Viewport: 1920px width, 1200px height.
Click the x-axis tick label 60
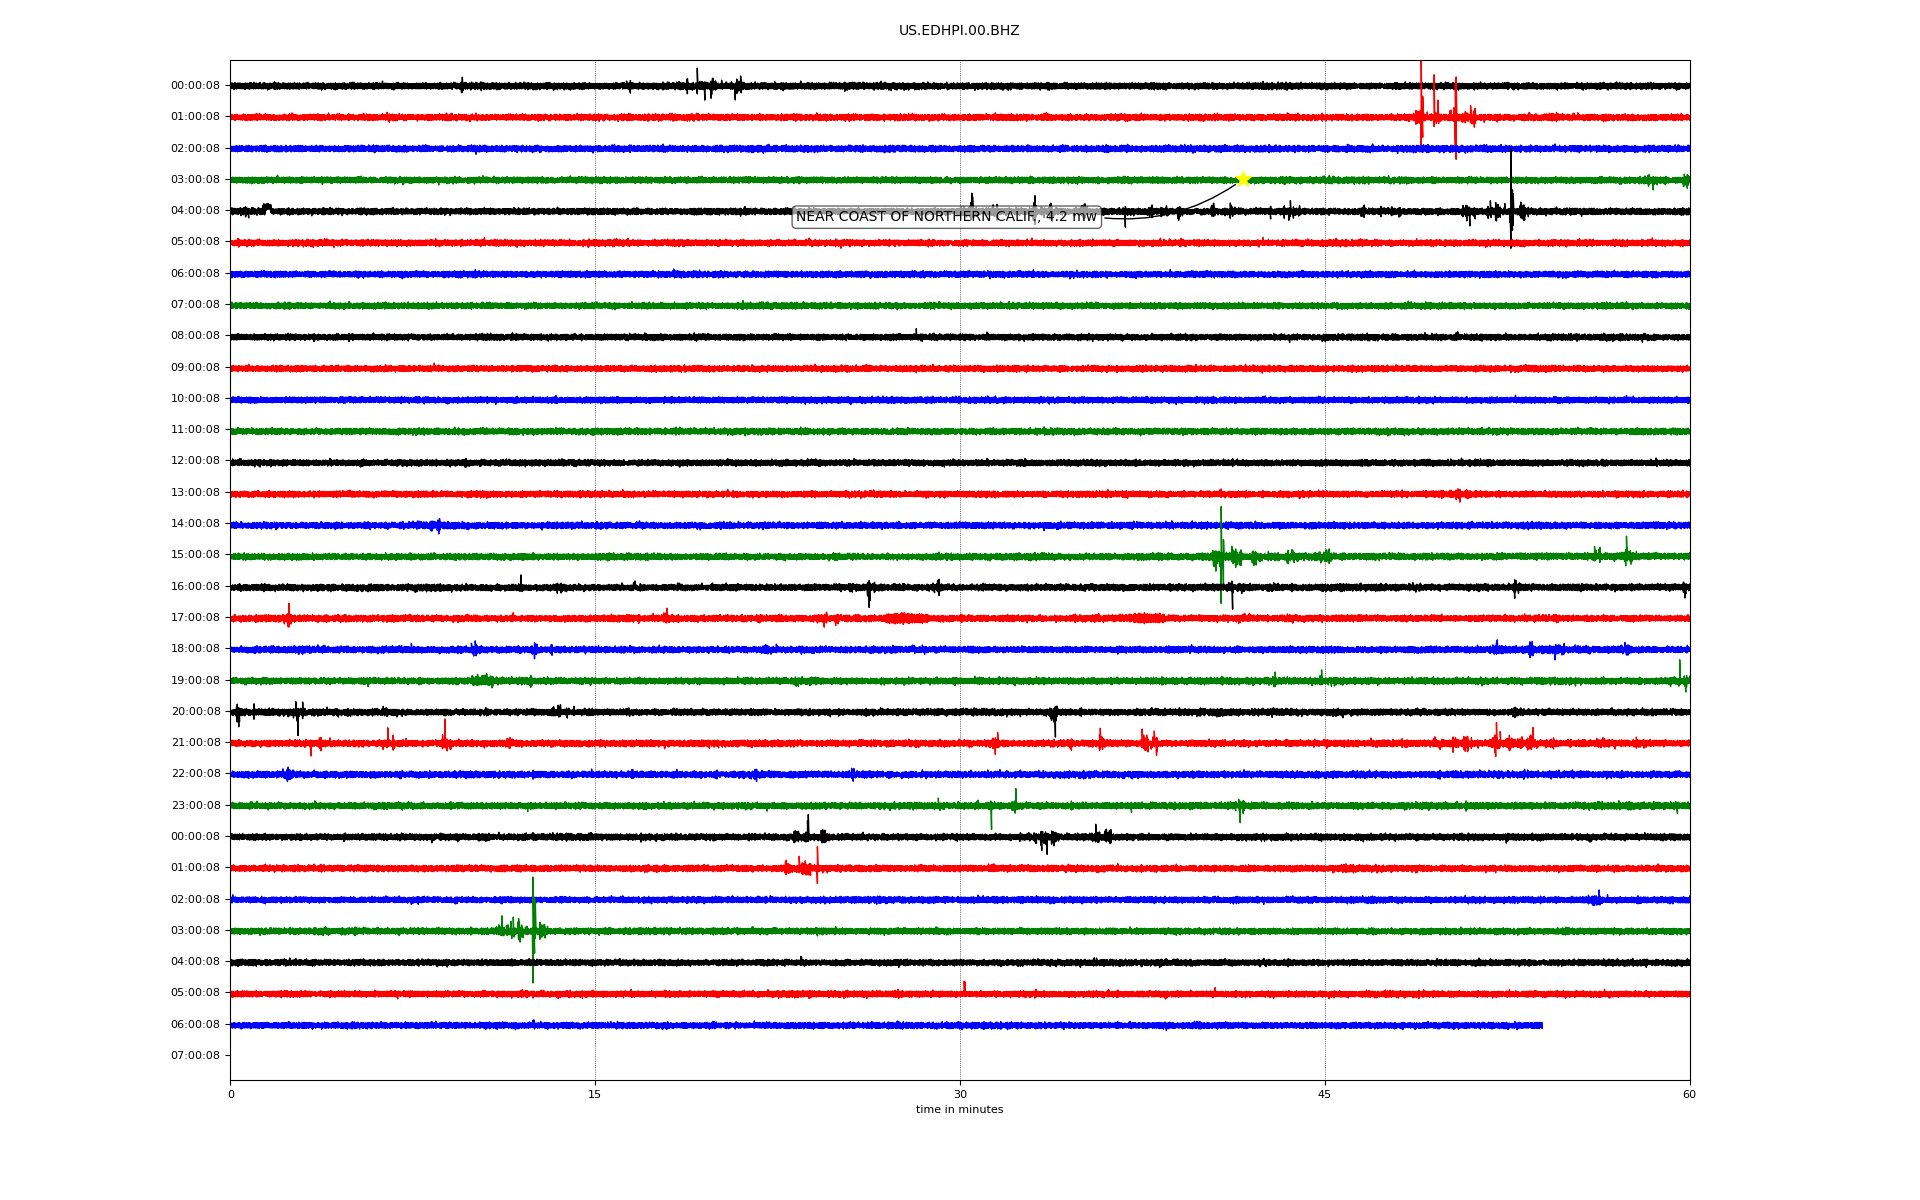coord(1688,1094)
